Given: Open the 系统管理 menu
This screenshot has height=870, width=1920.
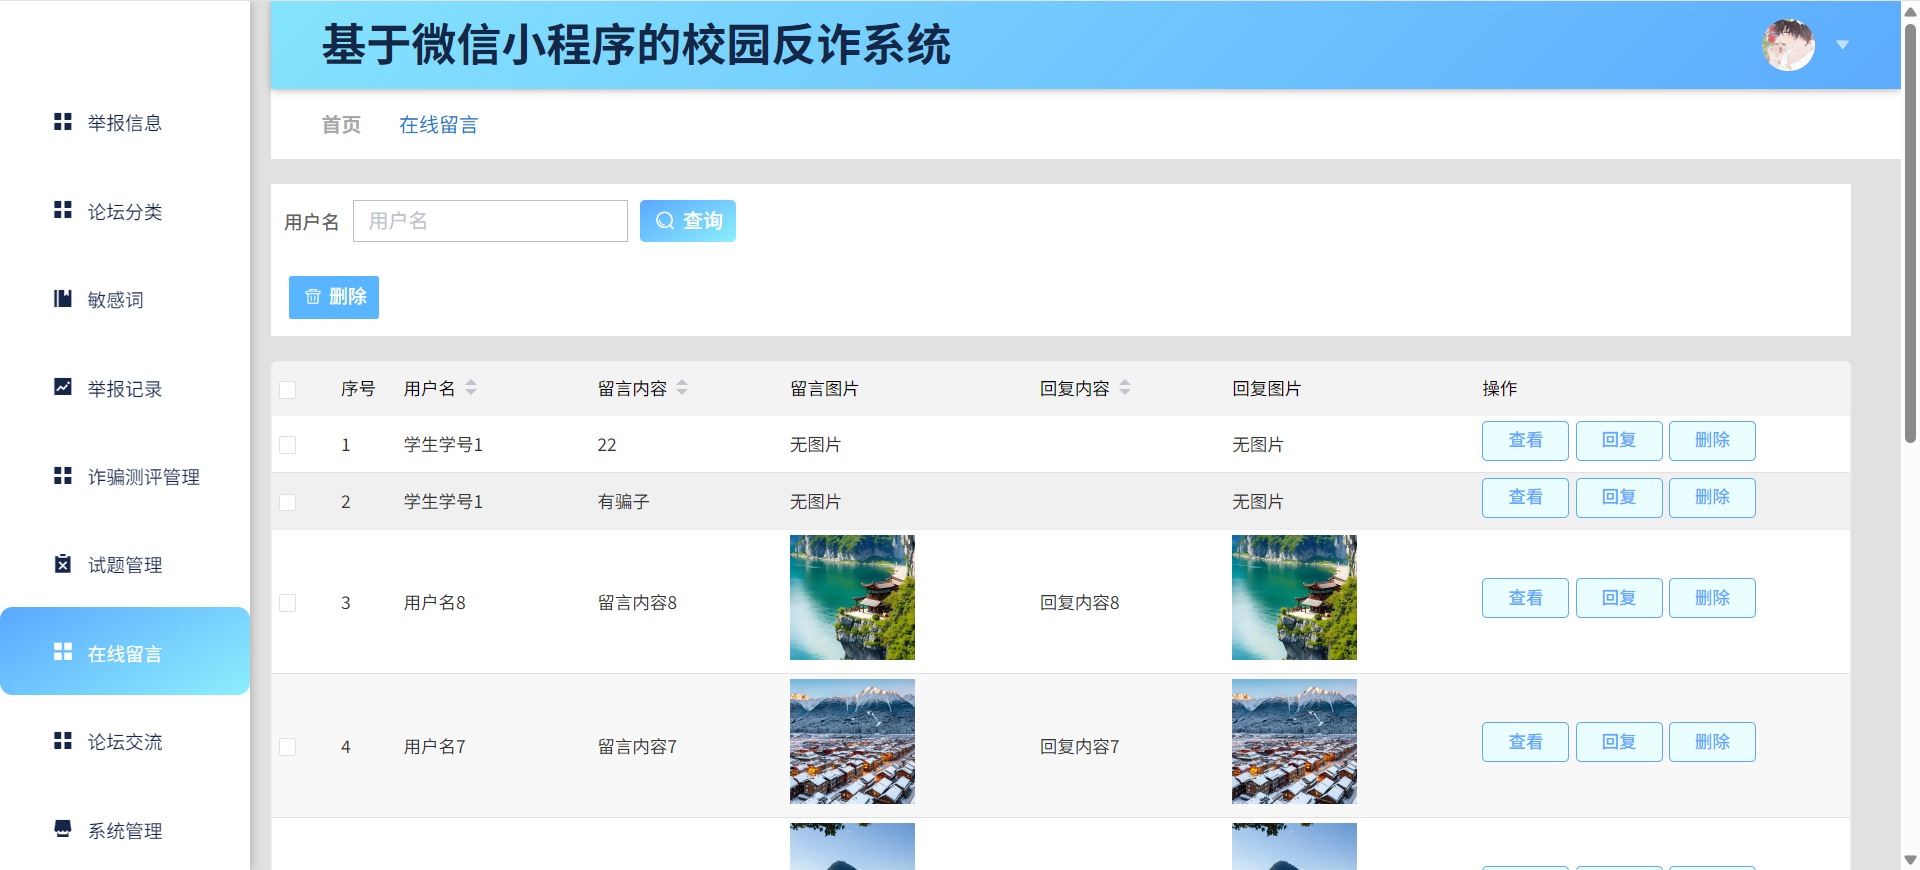Looking at the screenshot, I should pos(125,830).
